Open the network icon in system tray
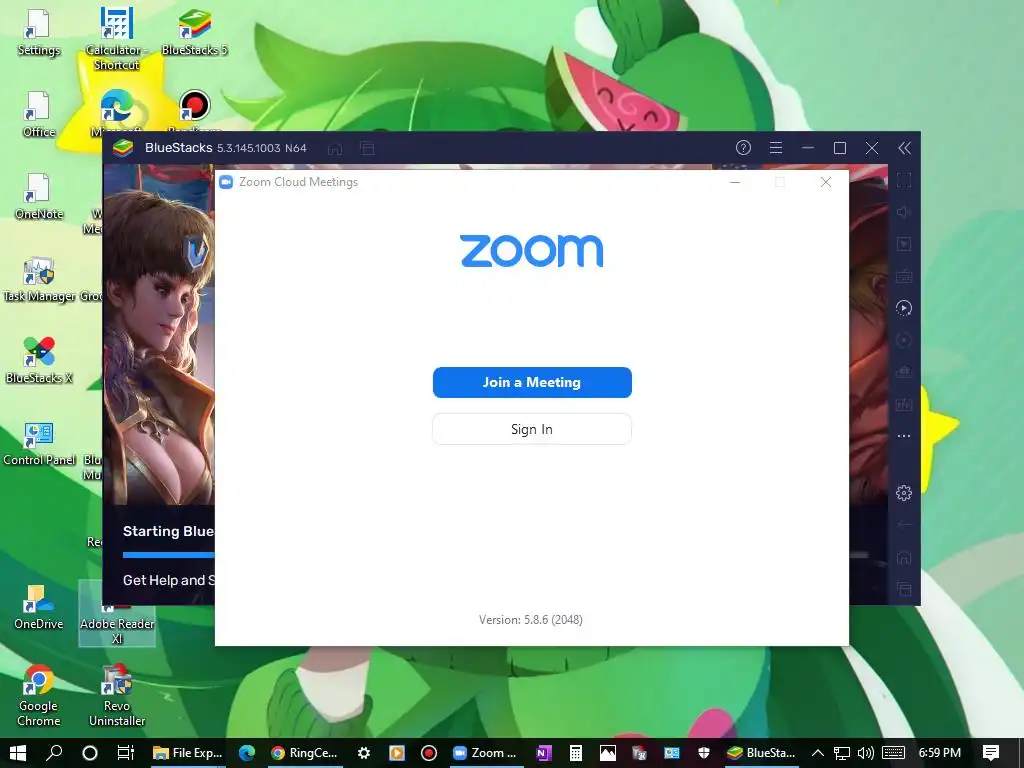This screenshot has width=1024, height=768. pyautogui.click(x=842, y=753)
